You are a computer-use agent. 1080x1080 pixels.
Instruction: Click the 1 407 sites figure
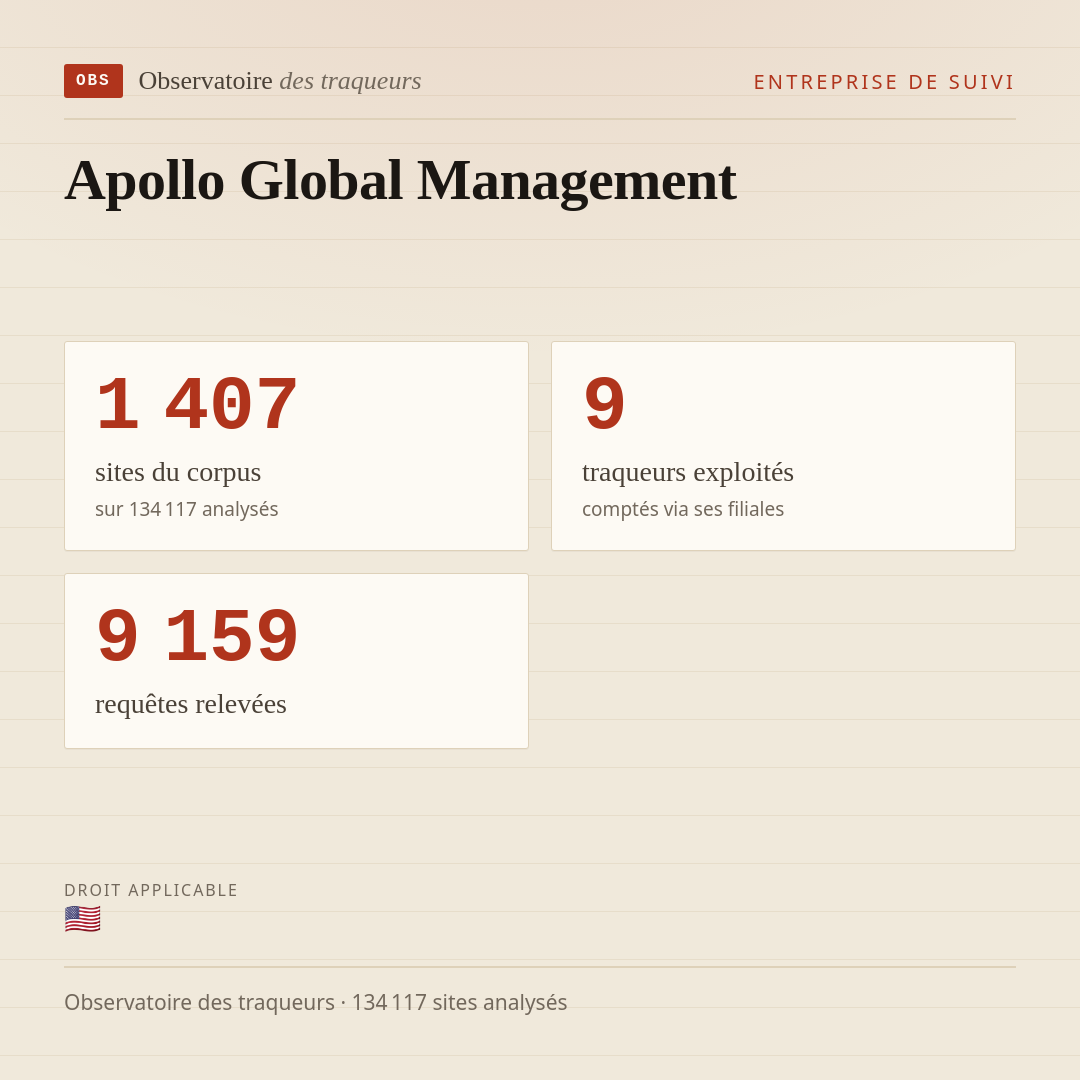tap(197, 404)
